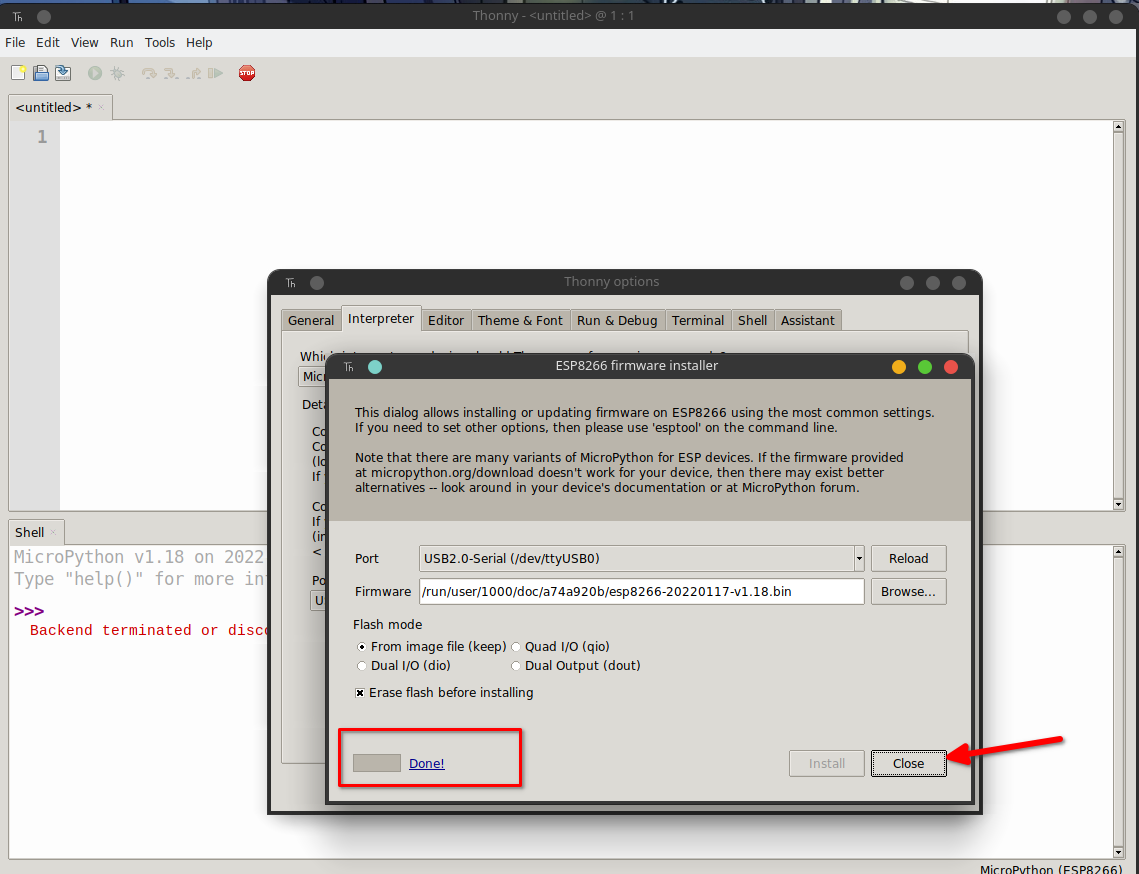Screen dimensions: 1139x874
Task: Click Shell scrollbar down arrow
Action: point(1118,852)
